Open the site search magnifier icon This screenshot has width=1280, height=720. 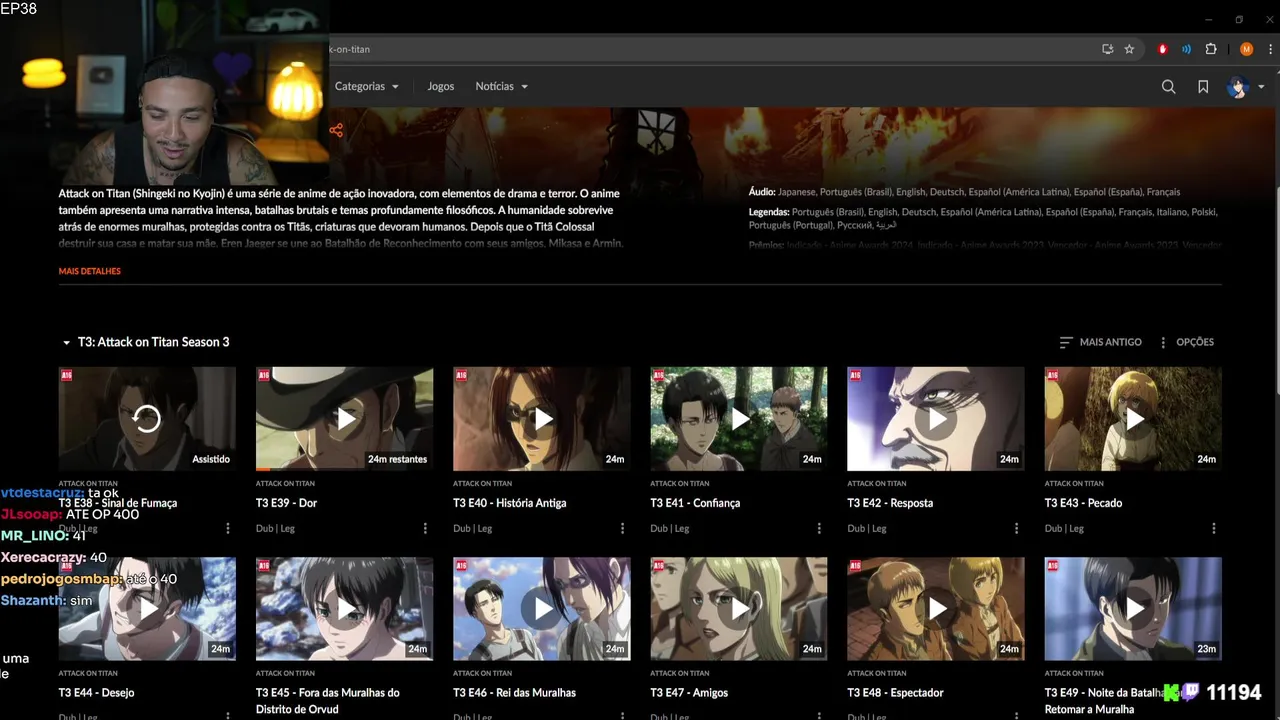coord(1168,87)
